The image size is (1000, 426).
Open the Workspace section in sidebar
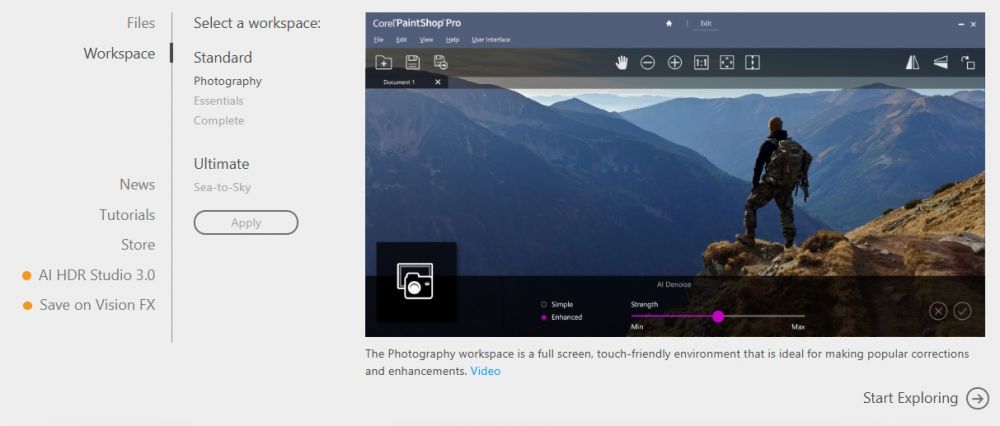point(119,54)
